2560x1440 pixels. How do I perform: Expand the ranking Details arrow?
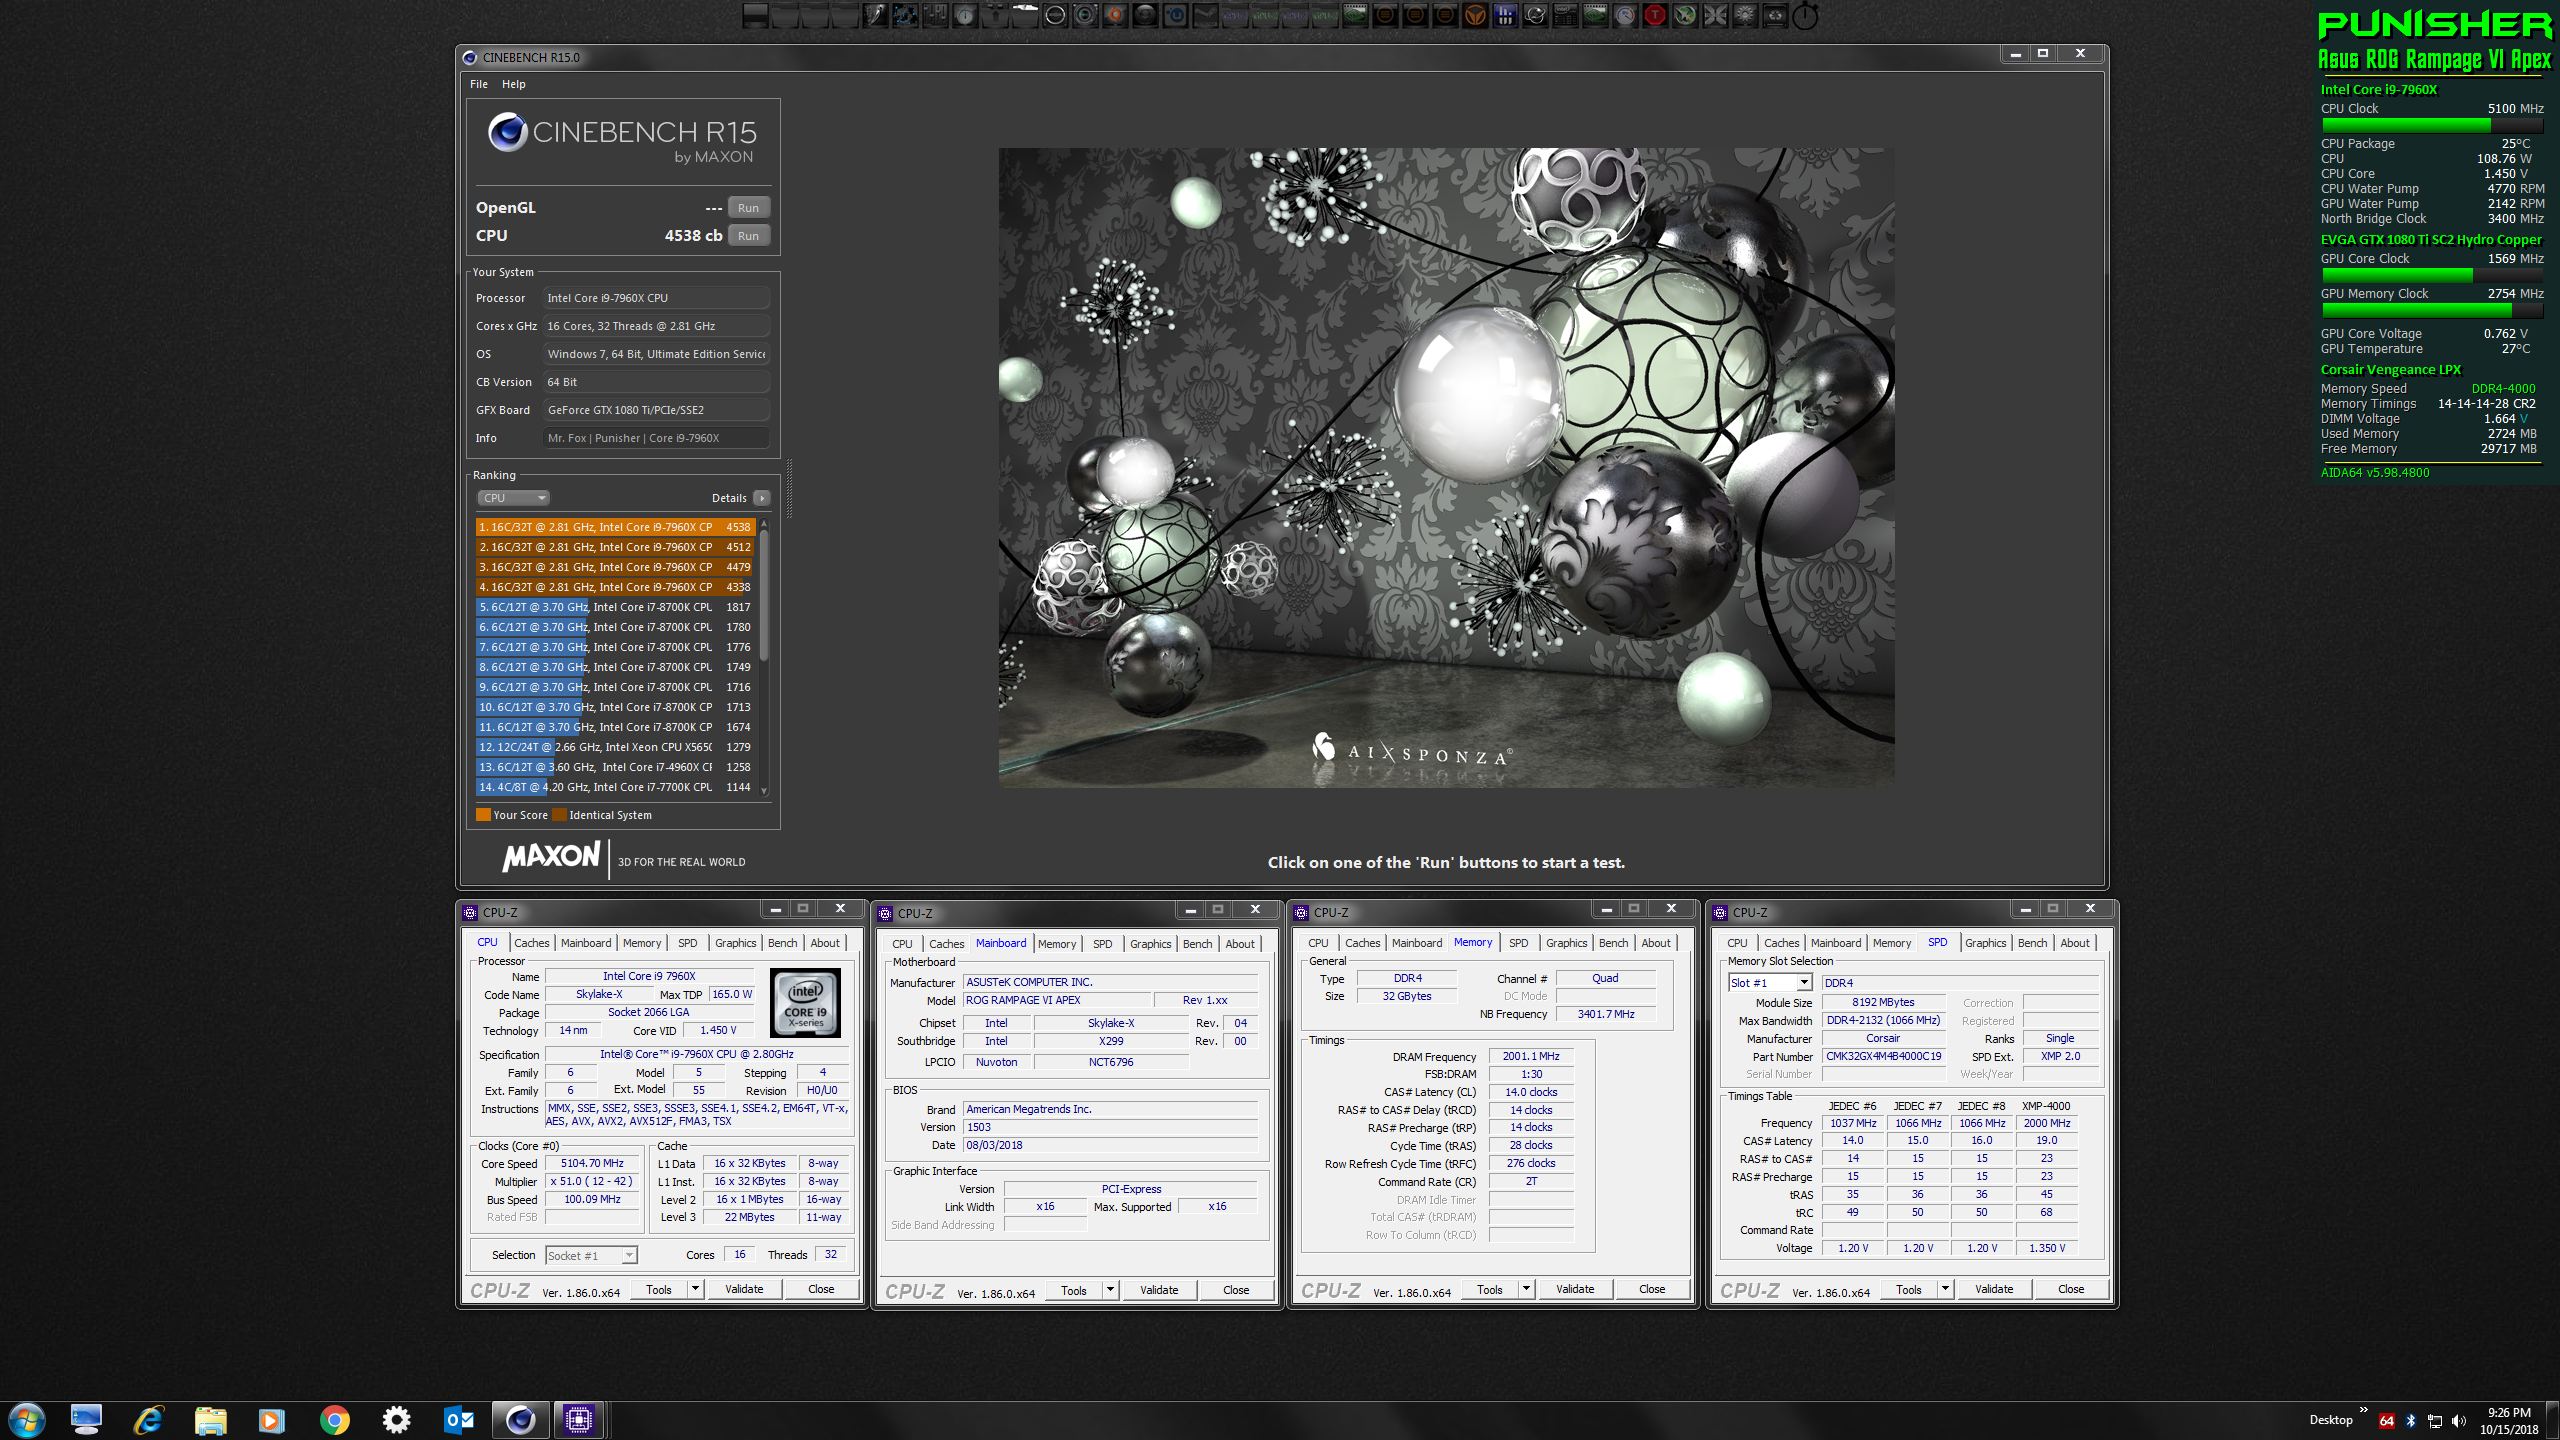tap(762, 498)
